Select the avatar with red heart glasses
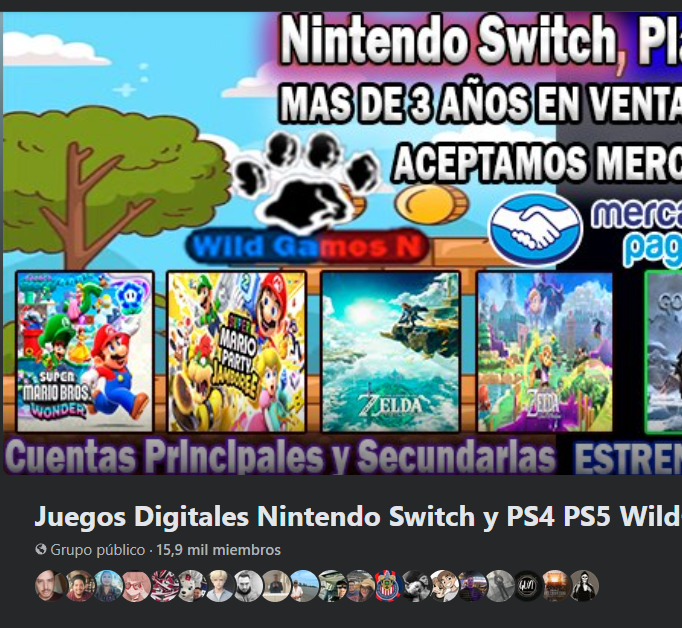The image size is (682, 628). (x=136, y=586)
